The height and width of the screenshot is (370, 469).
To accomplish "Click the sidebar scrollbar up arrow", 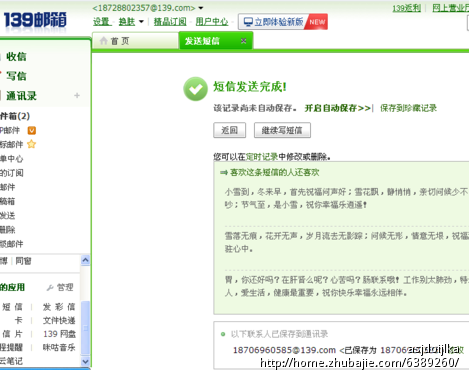I will pos(85,260).
